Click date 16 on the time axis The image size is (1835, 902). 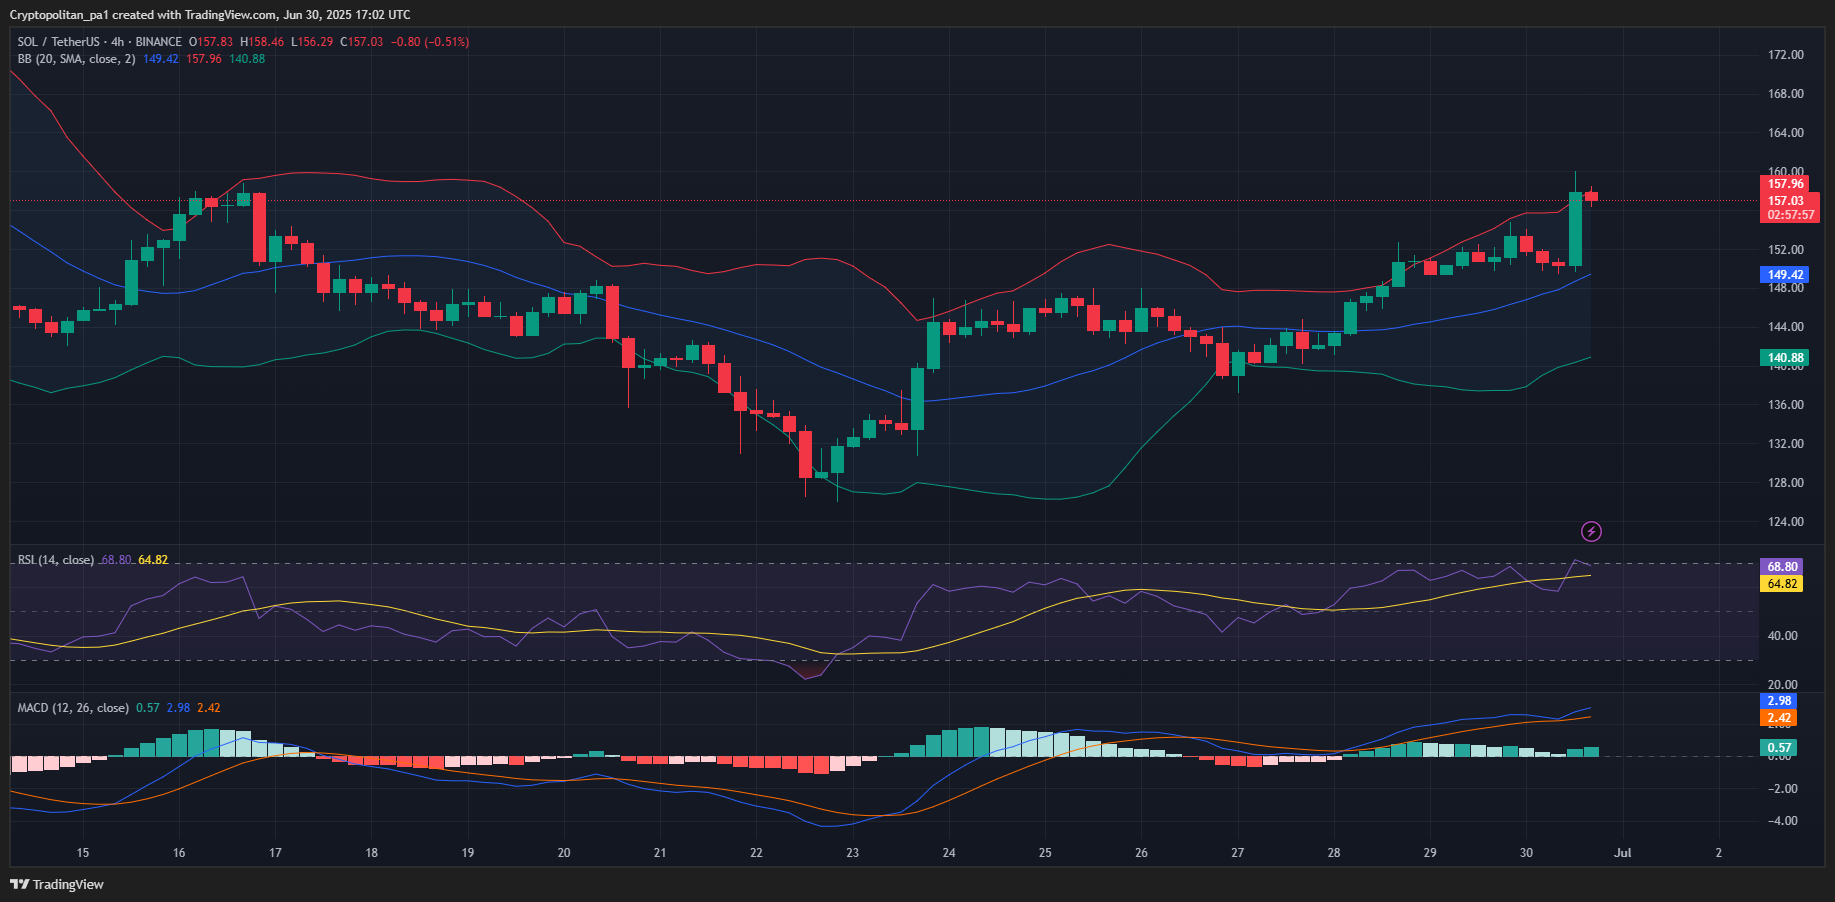click(179, 853)
